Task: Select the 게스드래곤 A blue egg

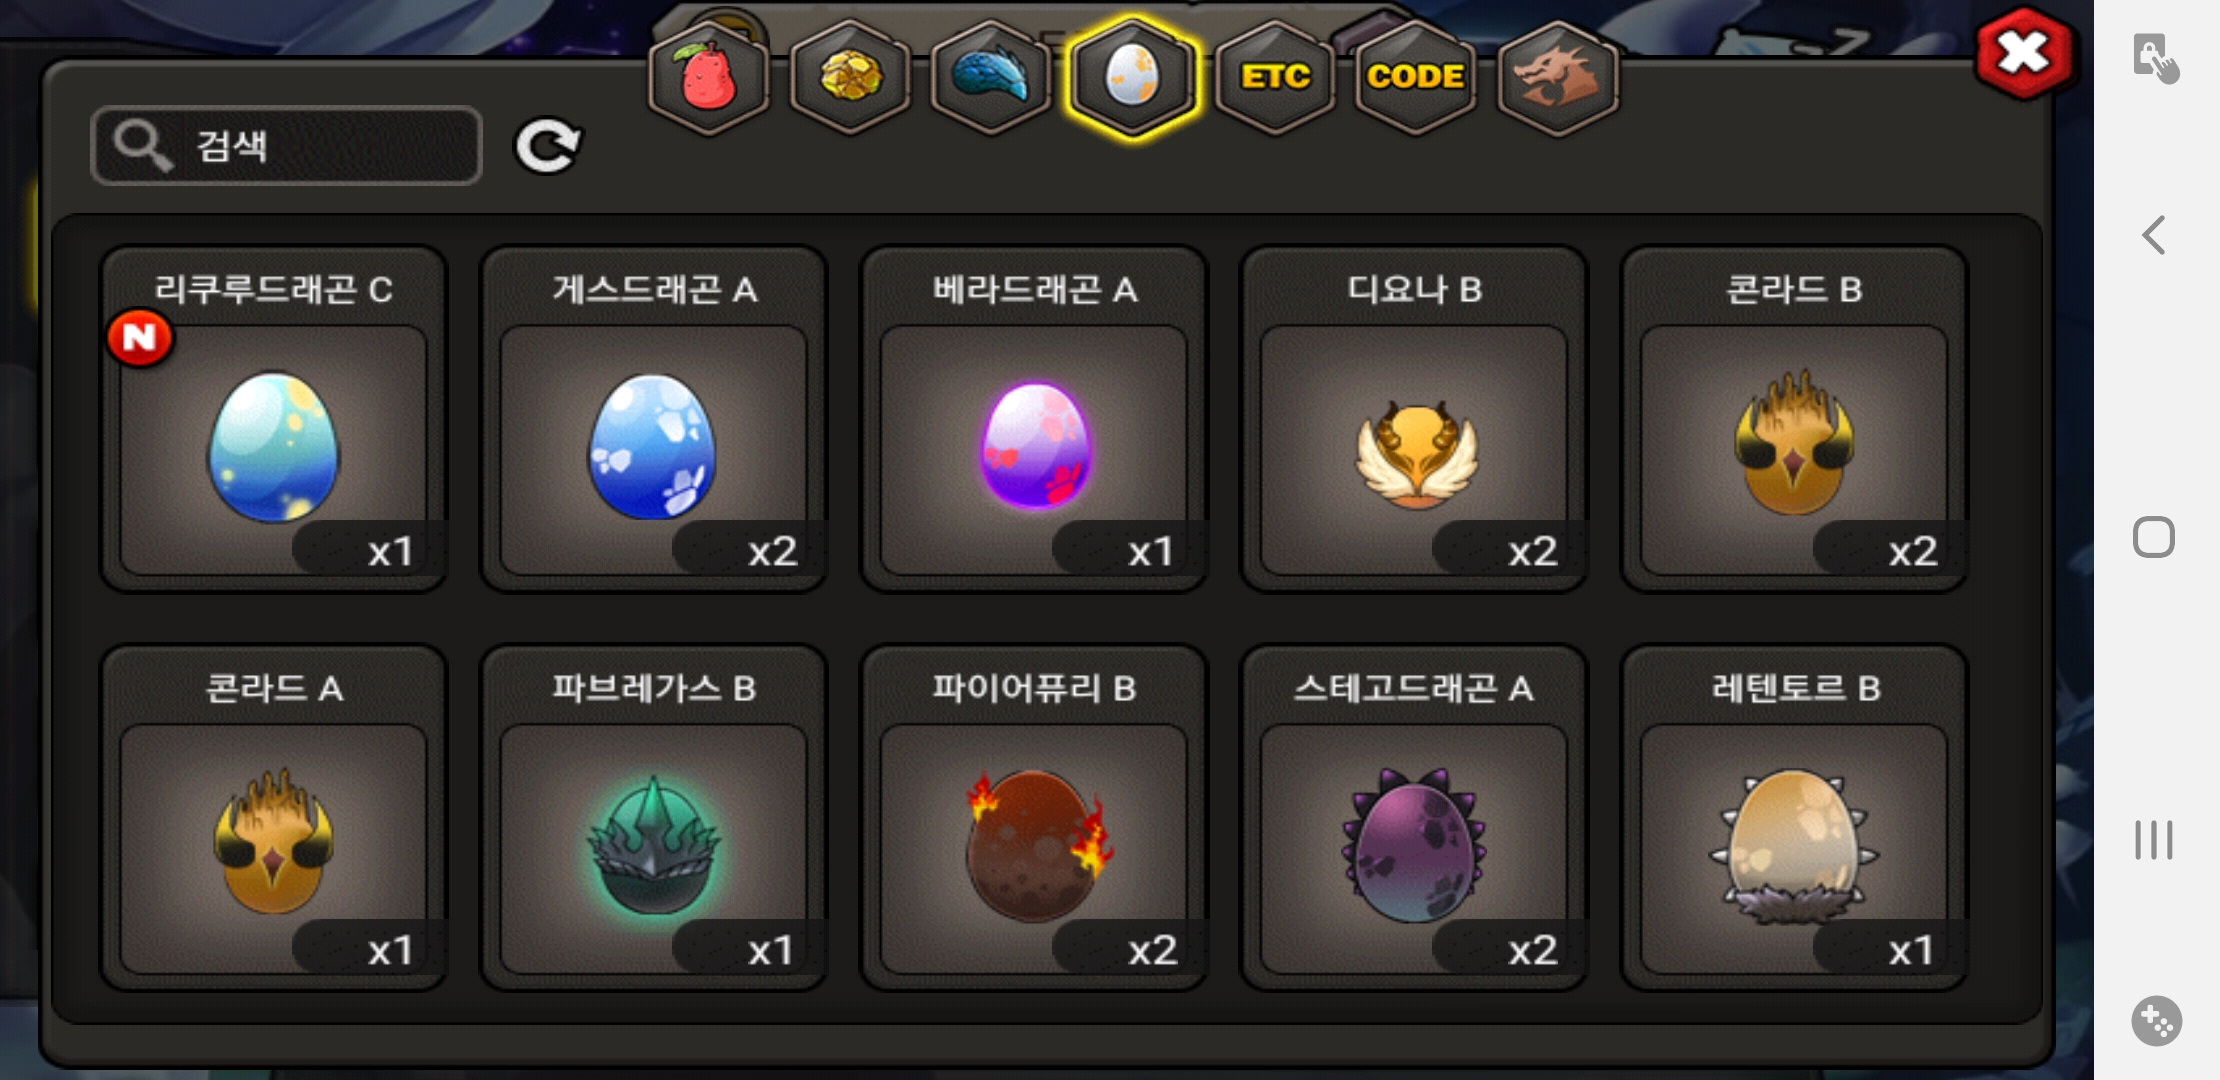Action: [x=654, y=420]
